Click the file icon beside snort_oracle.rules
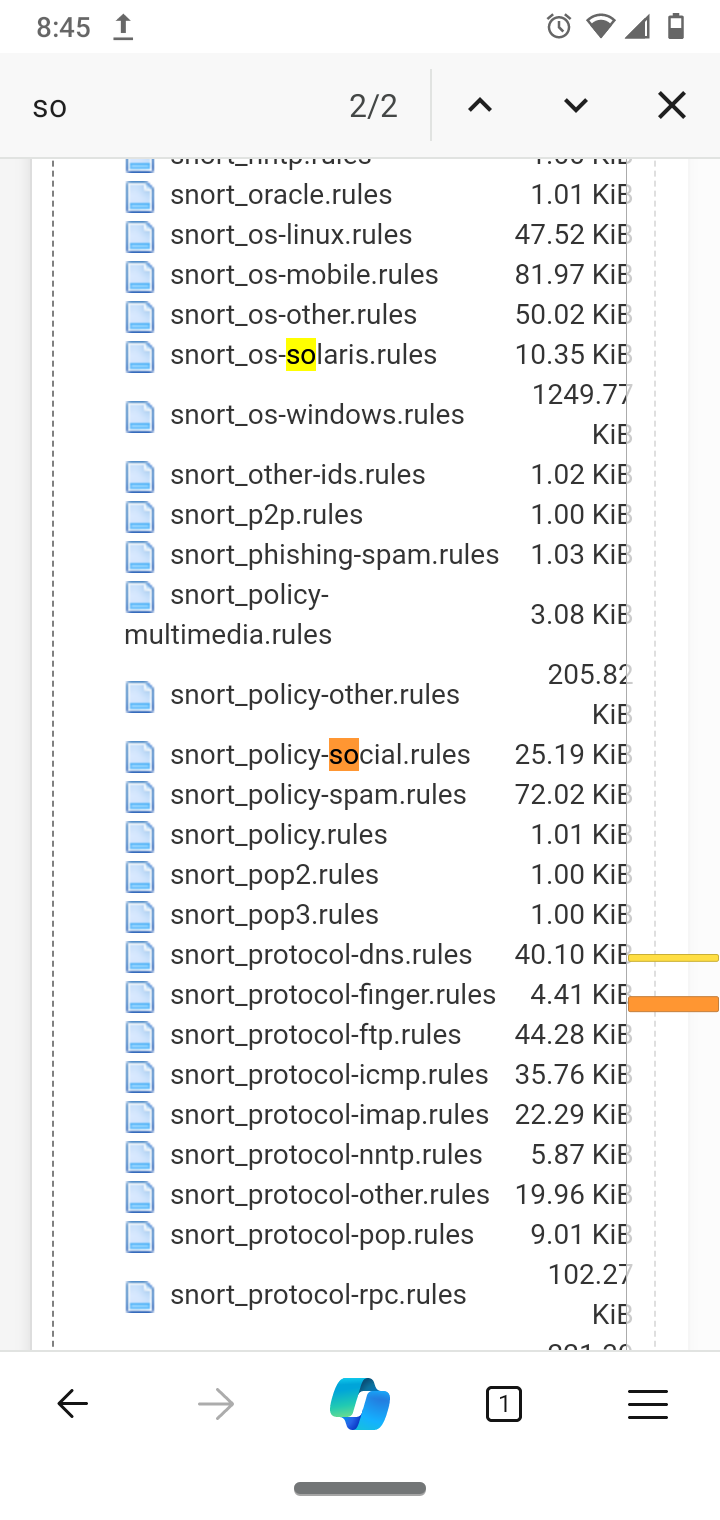720x1520 pixels. point(140,195)
